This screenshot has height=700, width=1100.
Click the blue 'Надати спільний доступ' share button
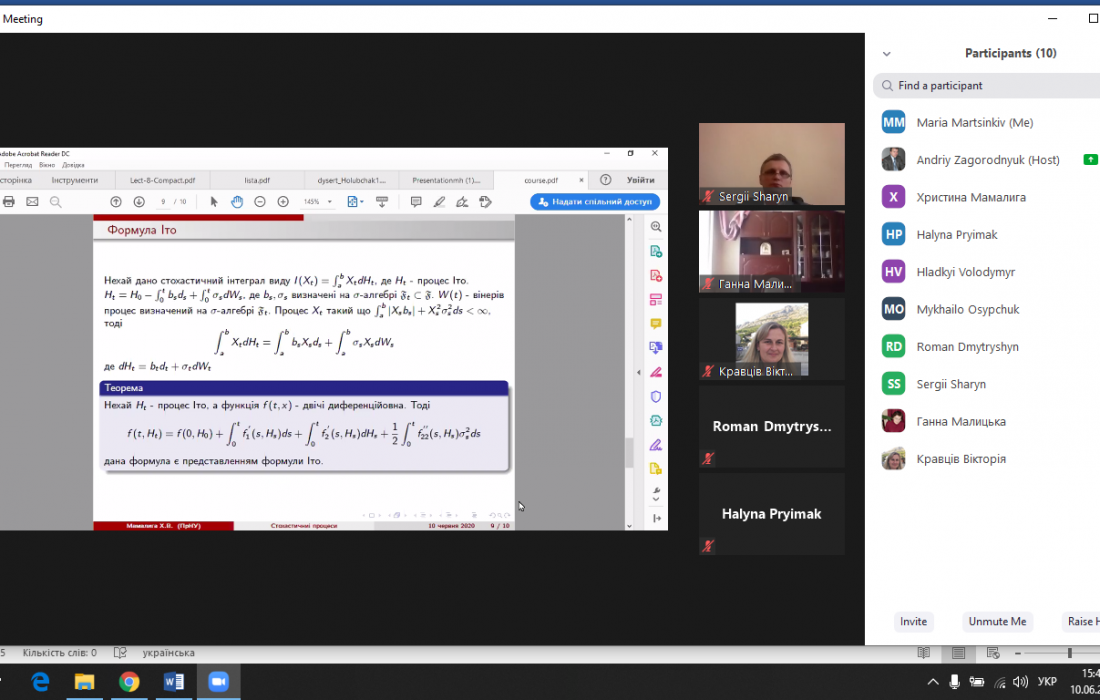[x=595, y=202]
